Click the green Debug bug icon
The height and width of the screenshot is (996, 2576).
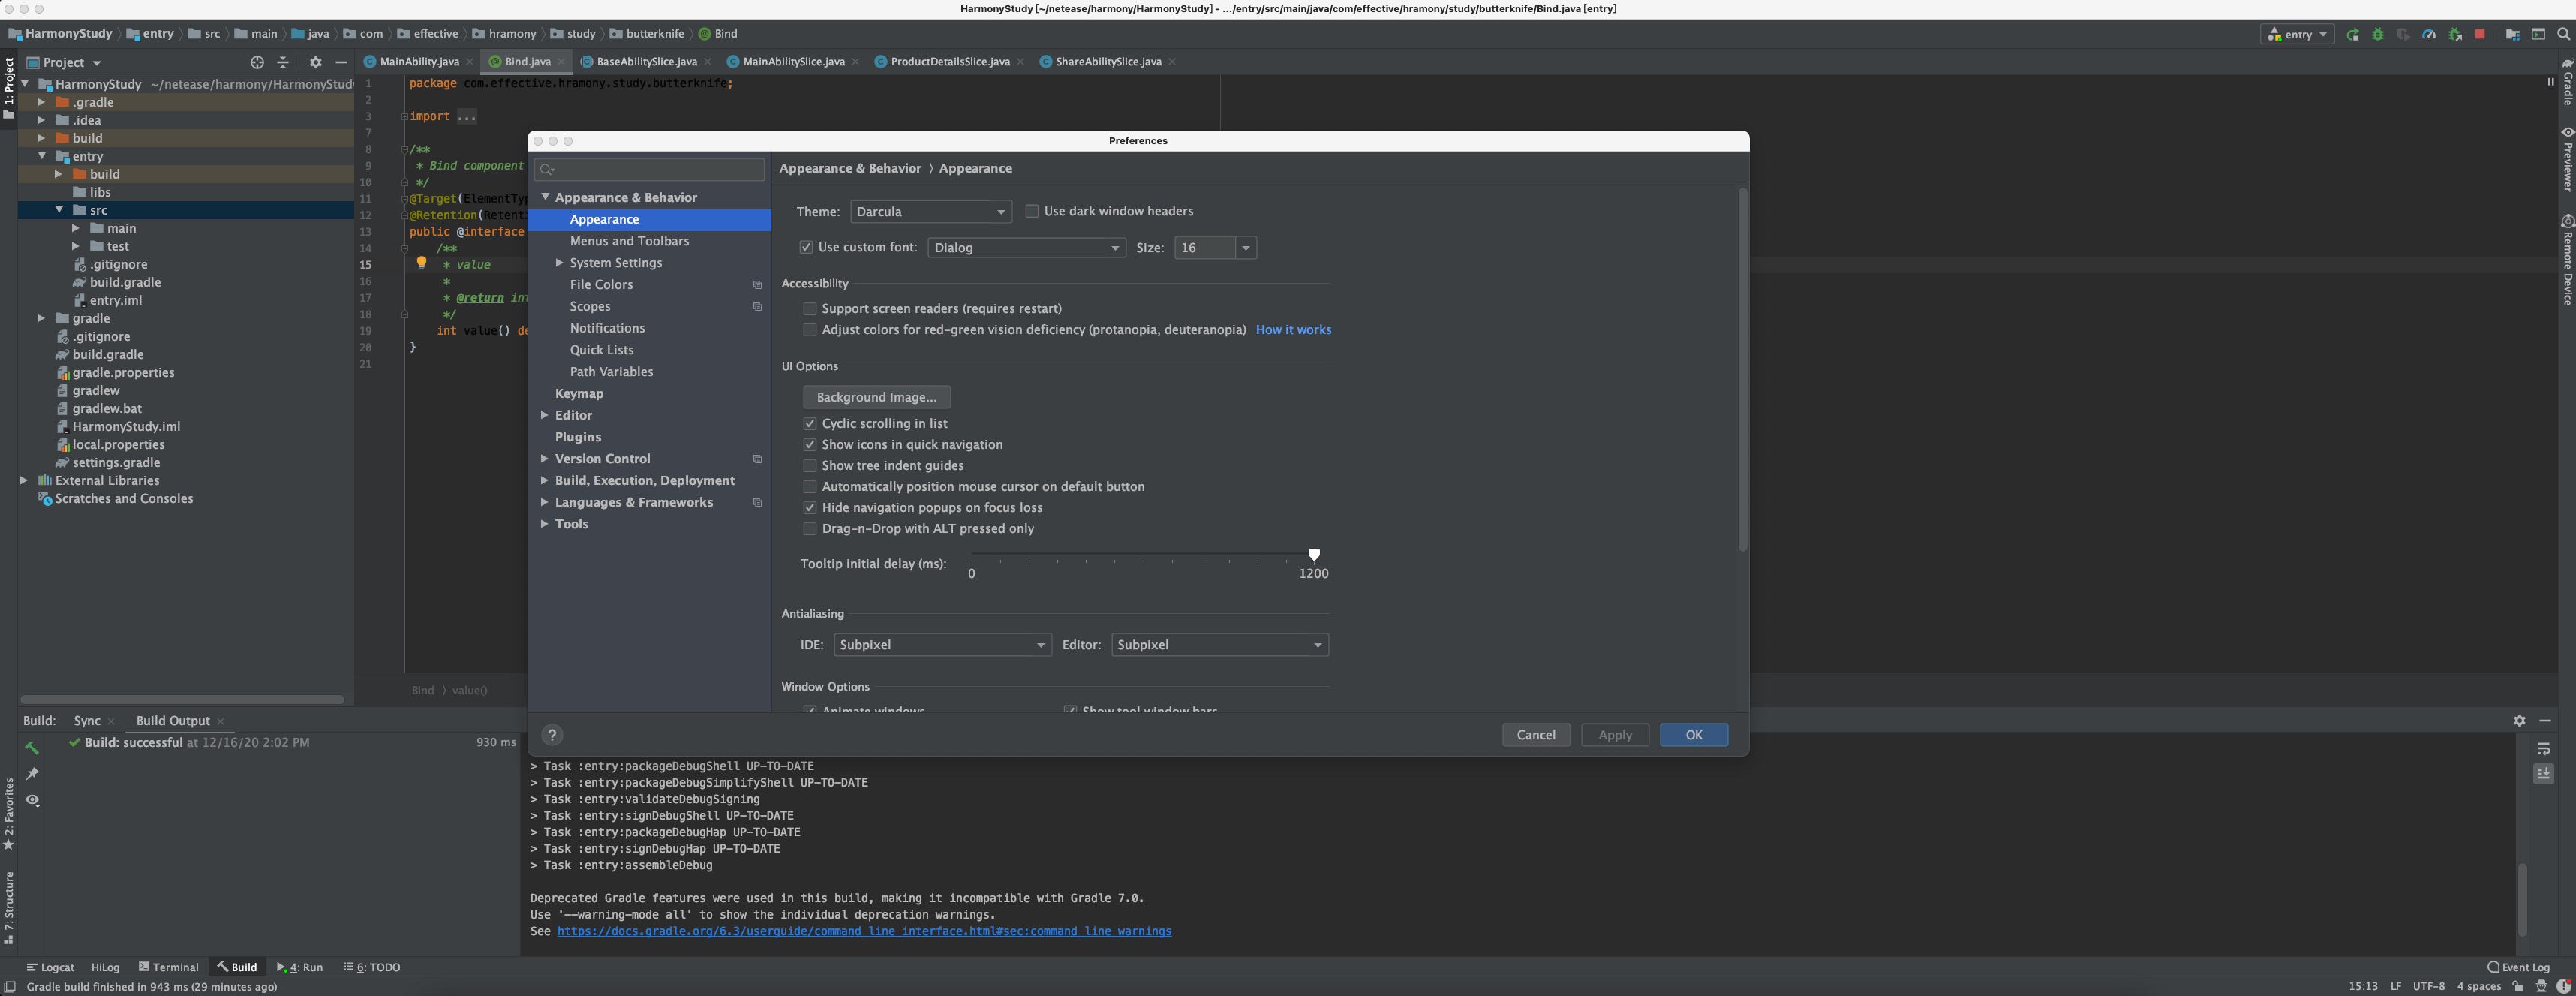[2378, 34]
